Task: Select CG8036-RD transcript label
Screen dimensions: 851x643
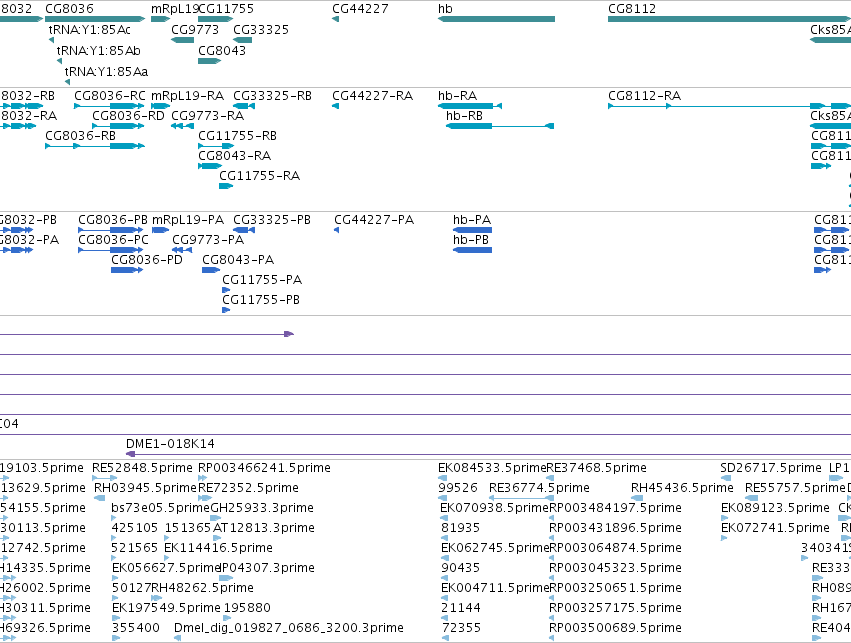Action: 128,116
